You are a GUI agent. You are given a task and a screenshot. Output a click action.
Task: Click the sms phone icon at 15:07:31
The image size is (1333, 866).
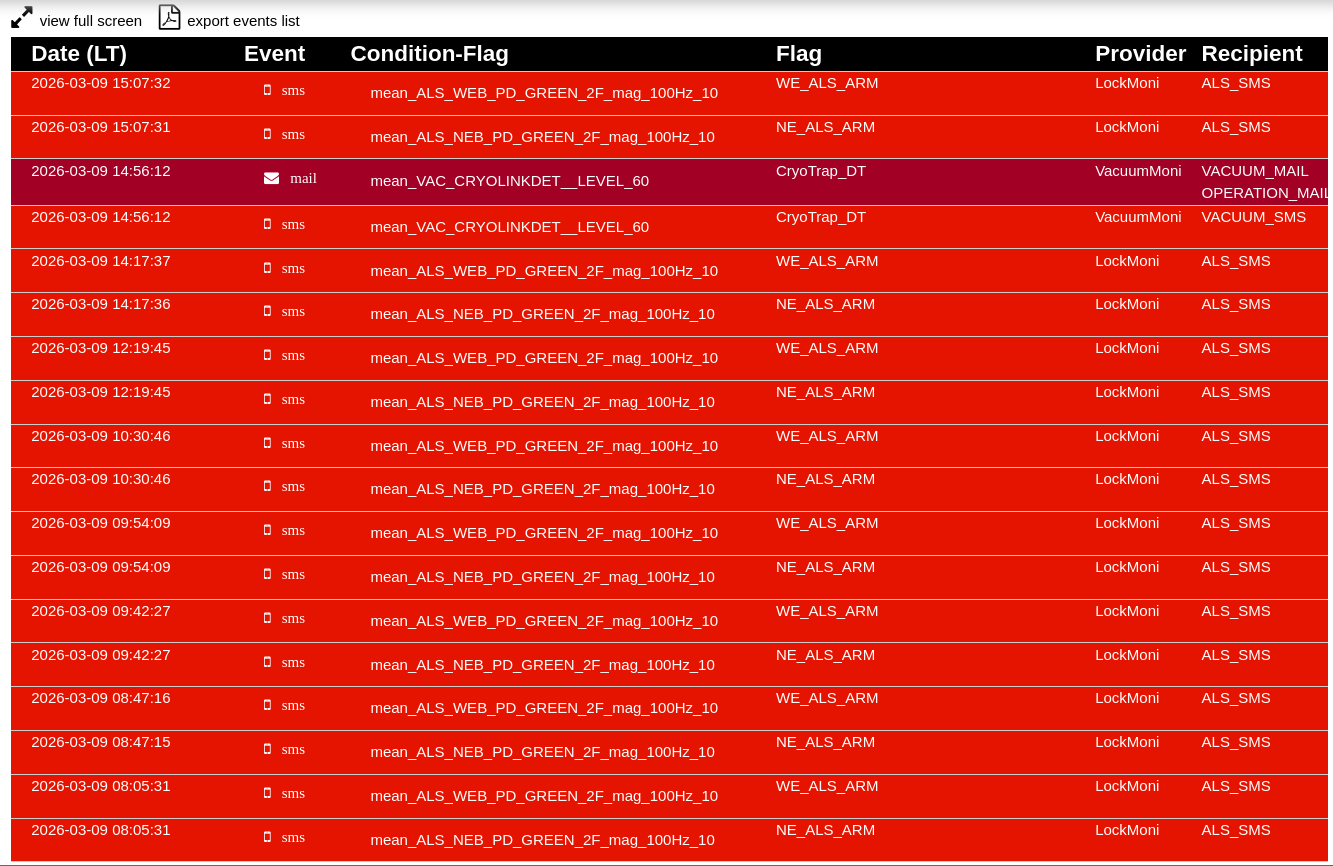(267, 135)
